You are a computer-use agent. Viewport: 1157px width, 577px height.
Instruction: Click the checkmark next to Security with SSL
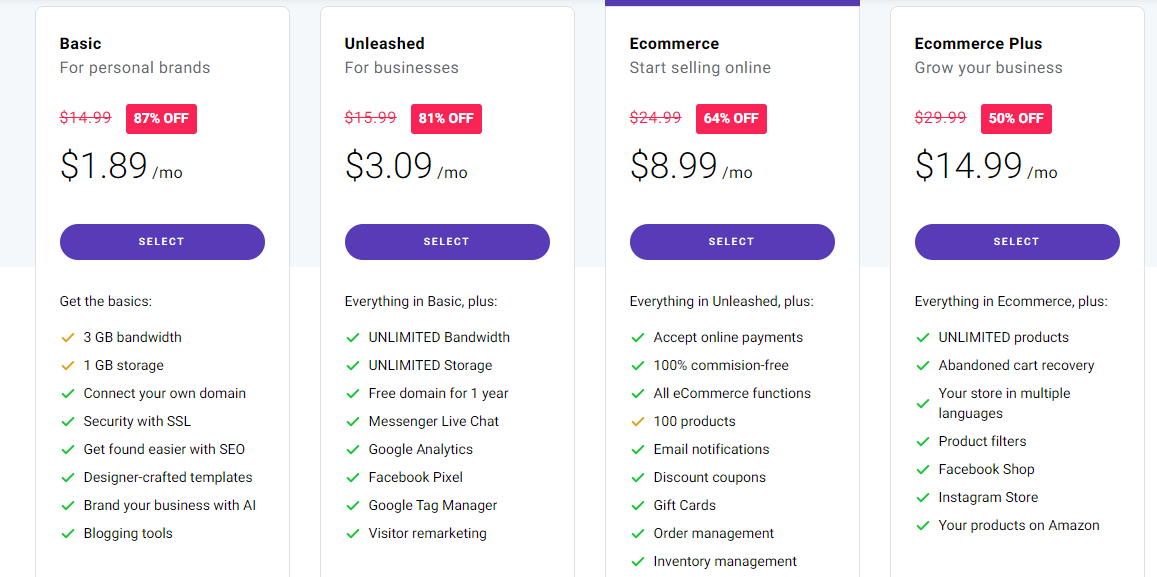[x=68, y=422]
